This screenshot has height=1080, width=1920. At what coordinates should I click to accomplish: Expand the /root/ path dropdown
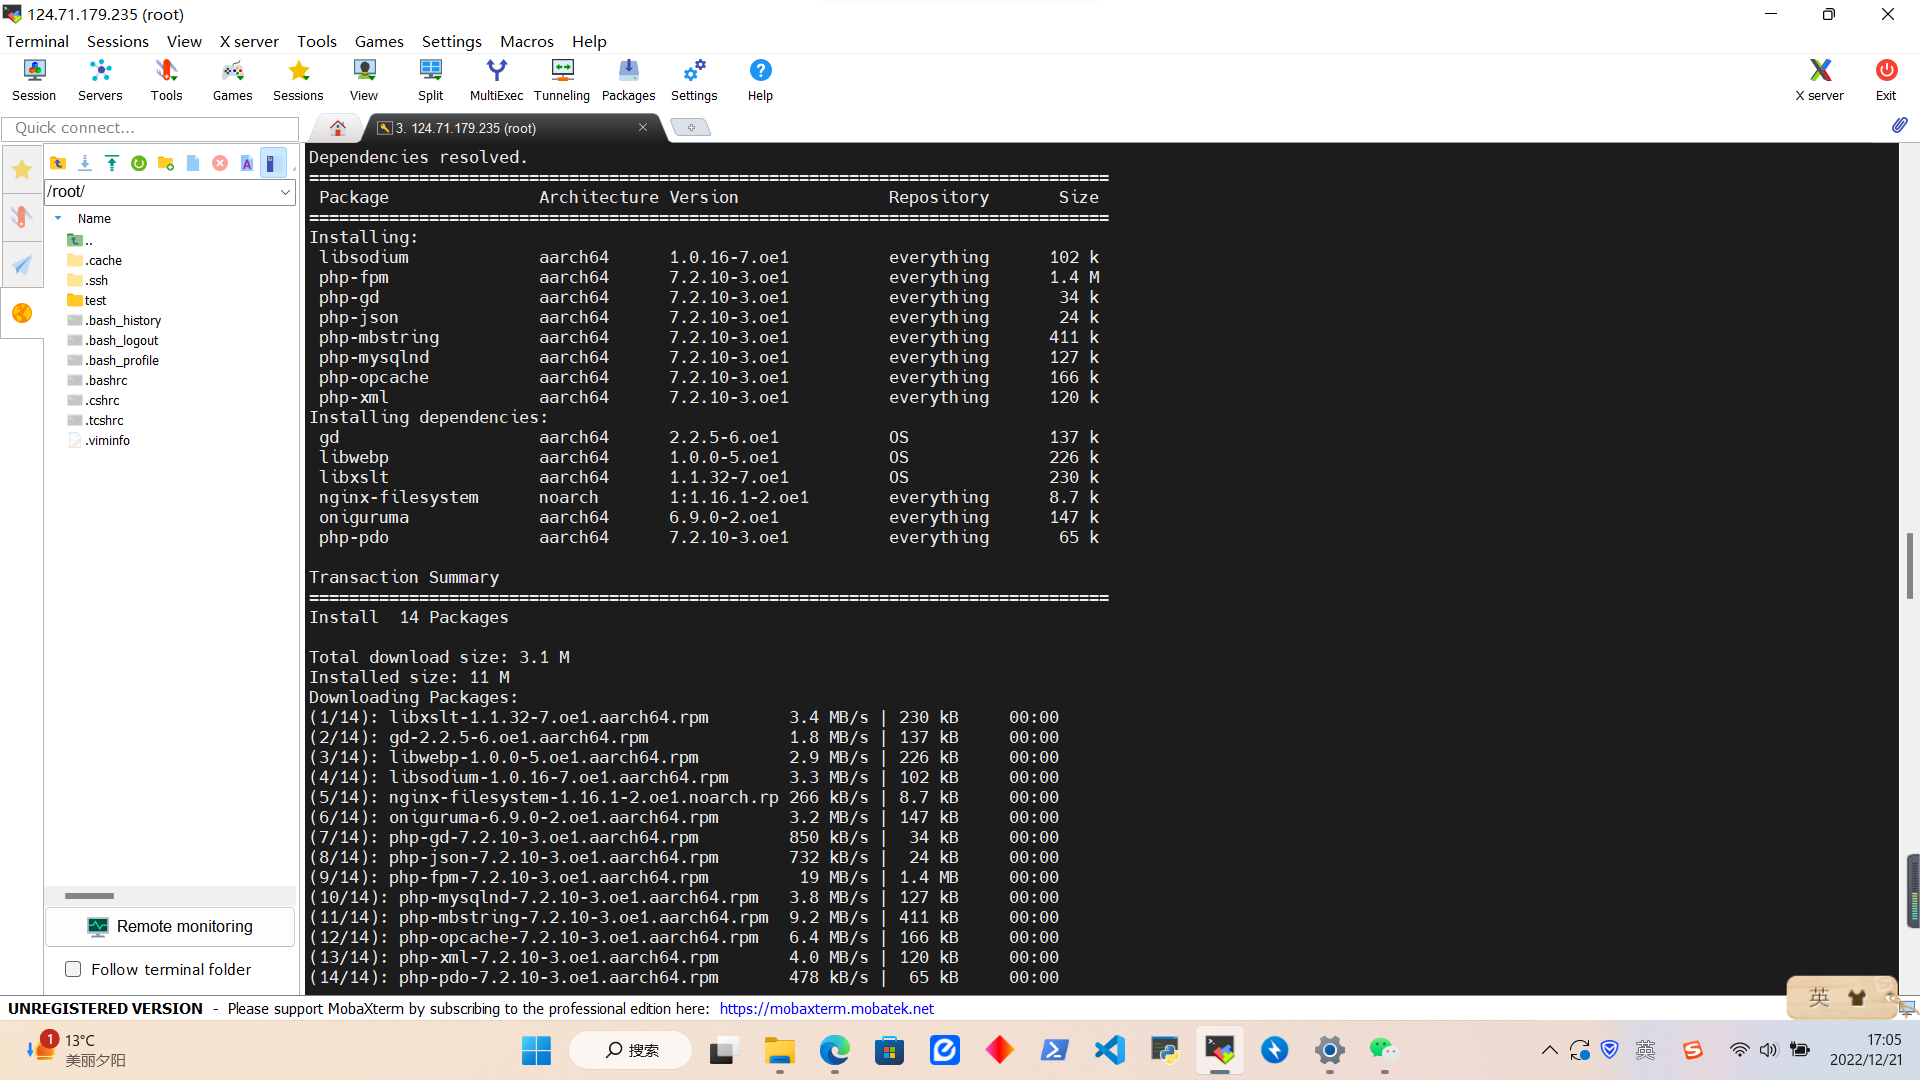pyautogui.click(x=285, y=192)
